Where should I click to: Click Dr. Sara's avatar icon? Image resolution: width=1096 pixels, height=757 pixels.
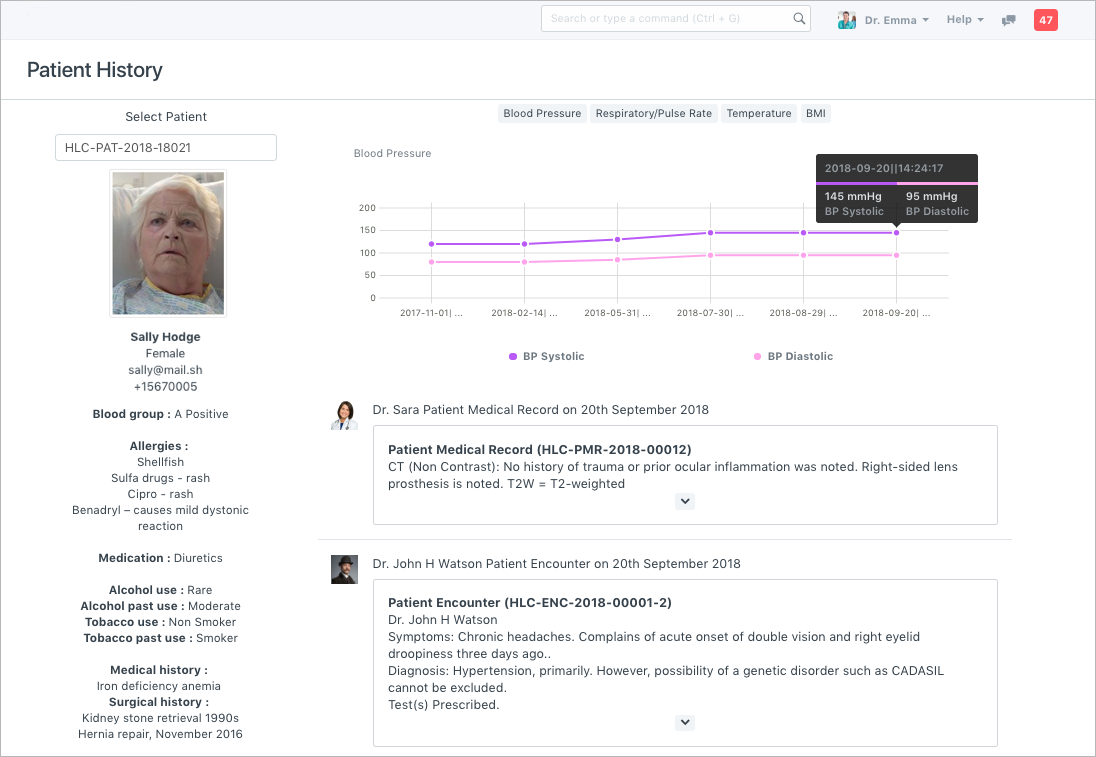pyautogui.click(x=344, y=415)
